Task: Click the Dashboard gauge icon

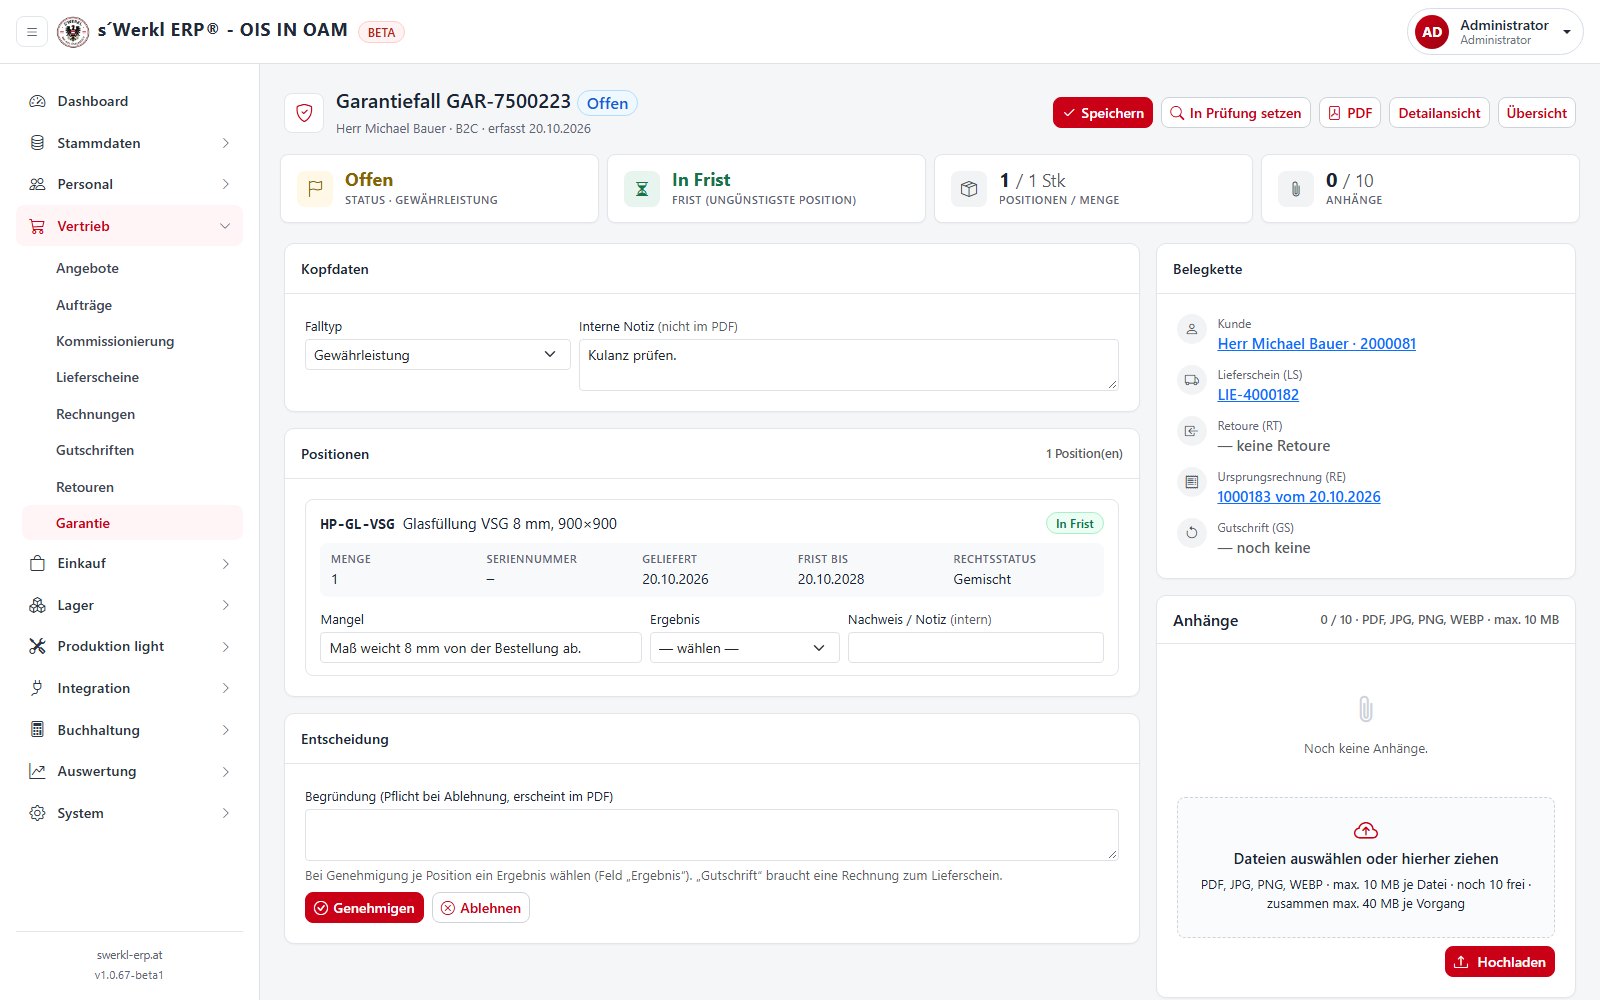Action: pos(37,101)
